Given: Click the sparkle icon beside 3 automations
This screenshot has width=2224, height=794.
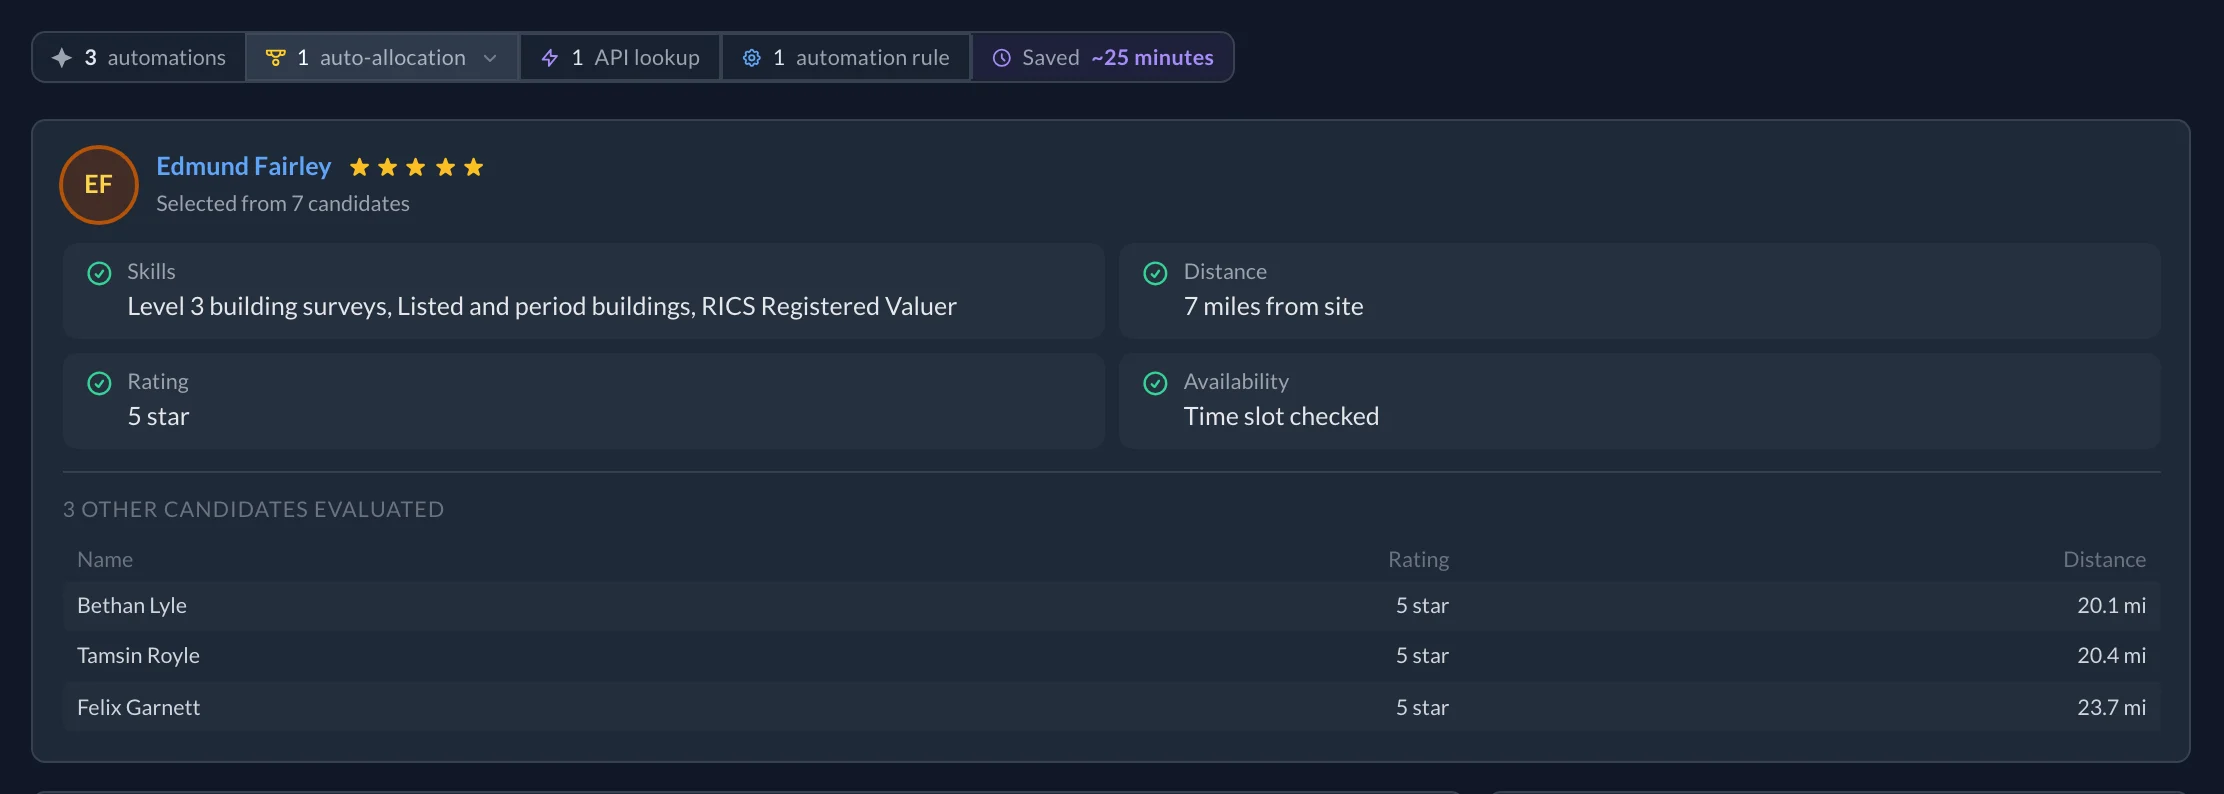Looking at the screenshot, I should click(62, 58).
